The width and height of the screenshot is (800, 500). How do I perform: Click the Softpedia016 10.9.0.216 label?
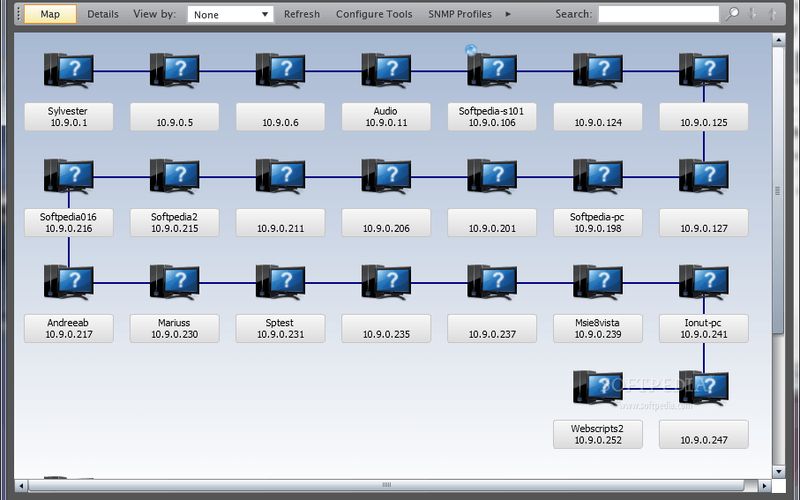[x=69, y=222]
